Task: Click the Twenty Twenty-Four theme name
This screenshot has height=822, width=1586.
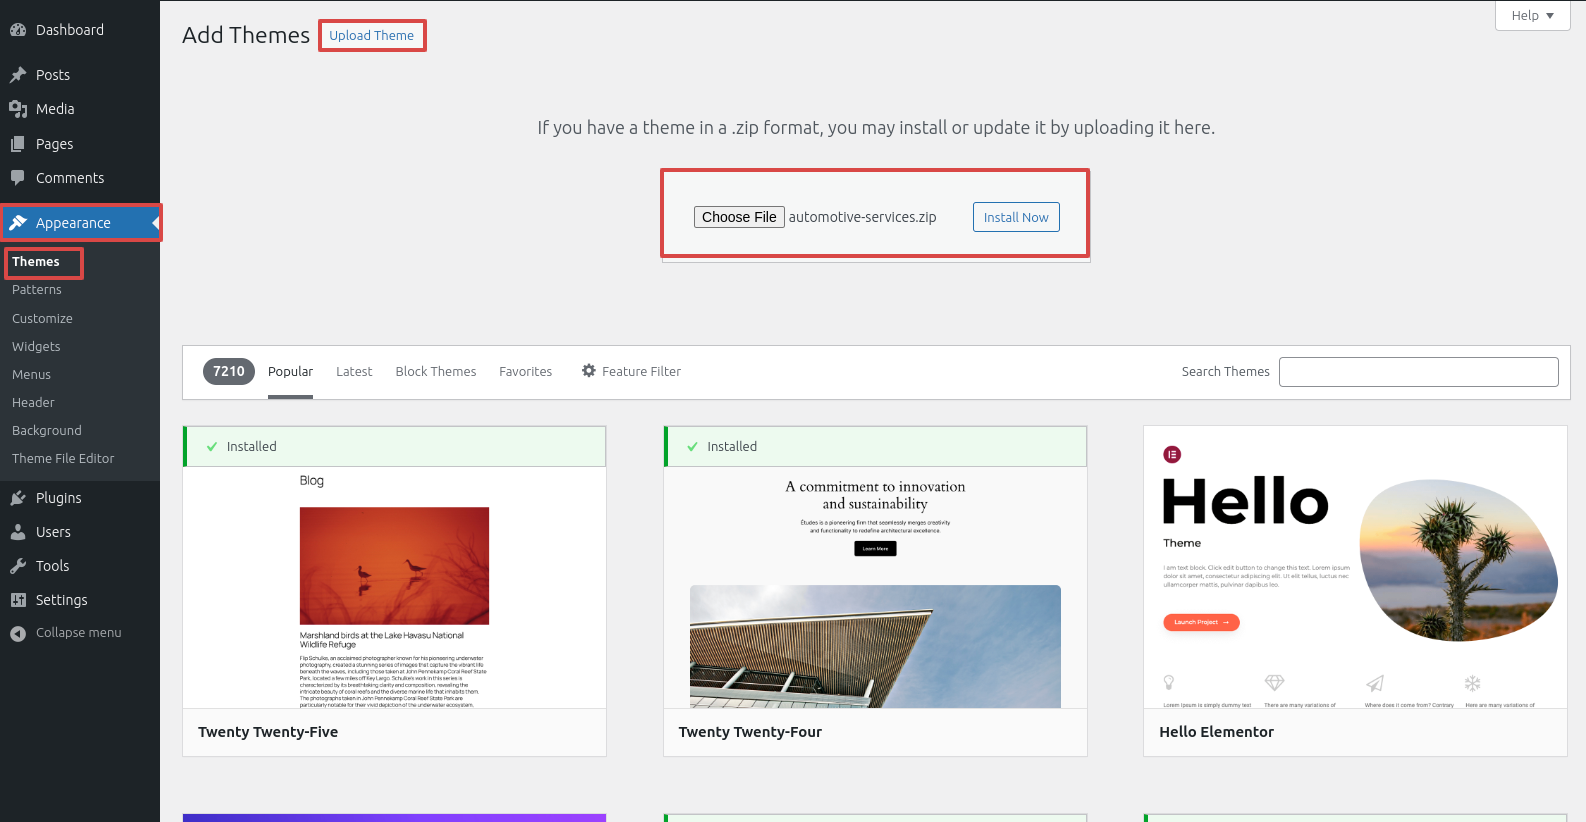Action: [x=750, y=732]
